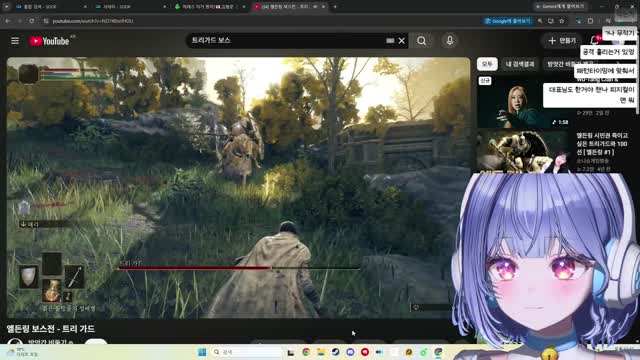Open Chrome icon left of File Explorer

tap(306, 352)
